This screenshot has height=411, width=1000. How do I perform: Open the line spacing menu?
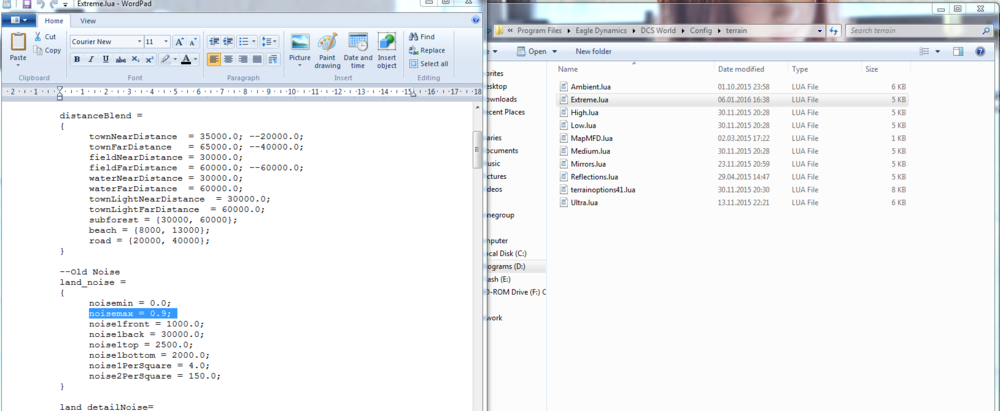click(269, 41)
